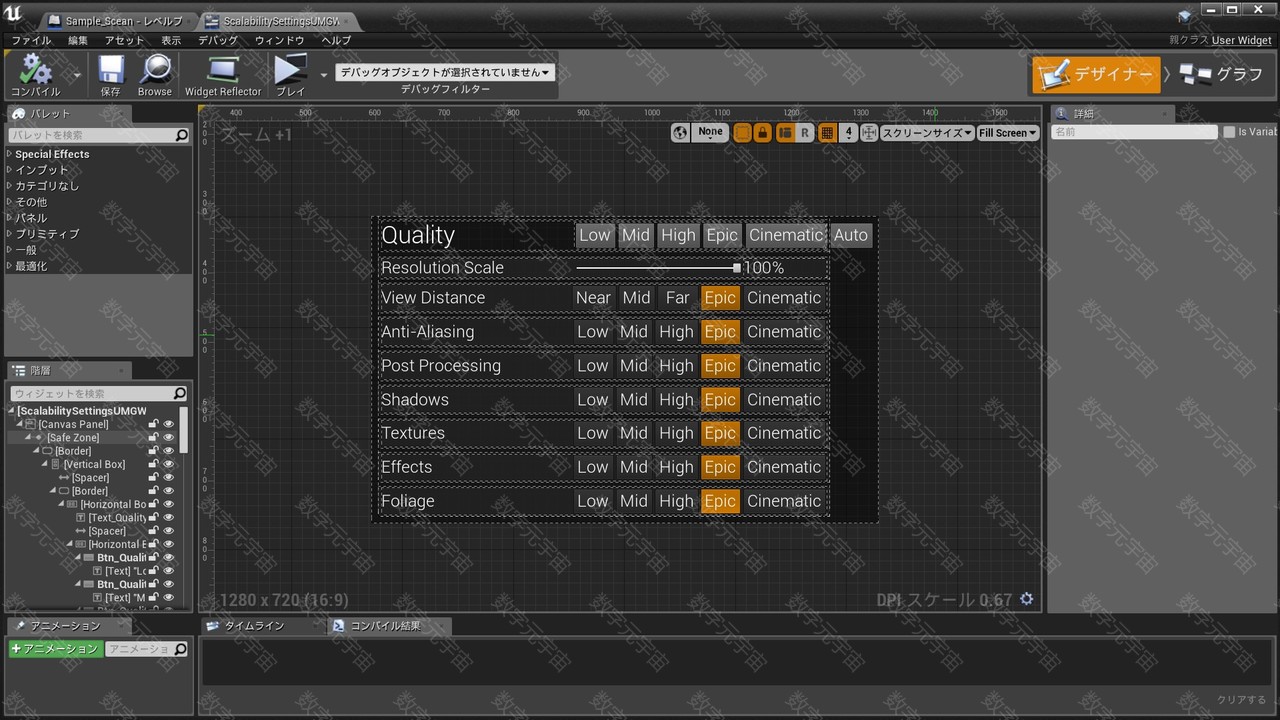Viewport: 1280px width, 720px height.
Task: Open Browse with the magnifier icon
Action: (155, 70)
